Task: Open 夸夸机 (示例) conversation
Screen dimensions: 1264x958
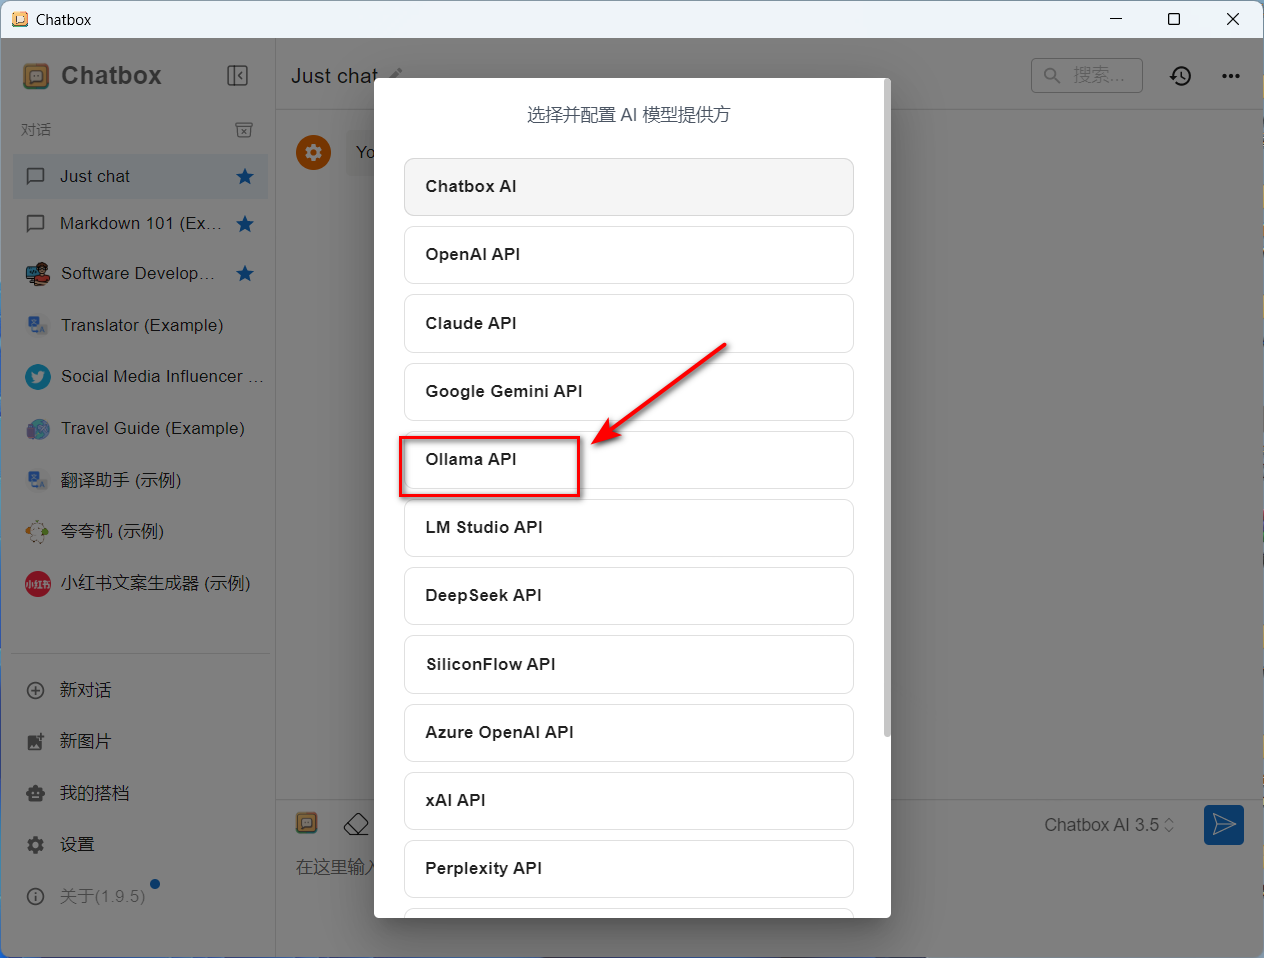Action: click(140, 532)
